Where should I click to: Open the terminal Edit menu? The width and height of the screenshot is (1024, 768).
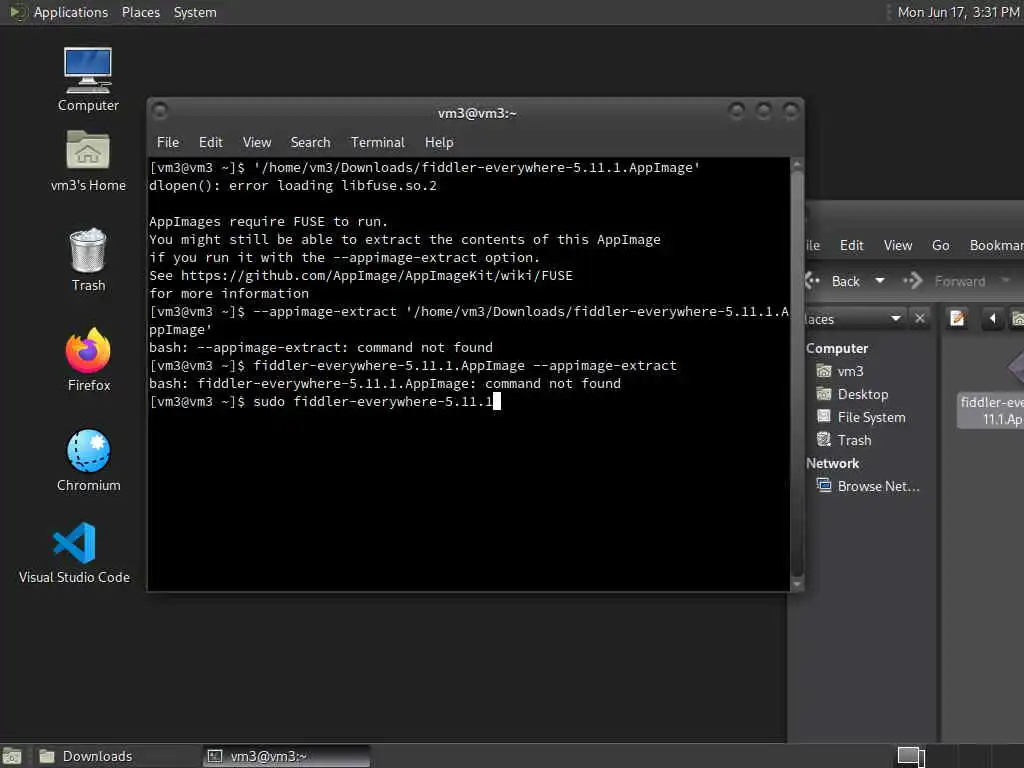pos(210,142)
